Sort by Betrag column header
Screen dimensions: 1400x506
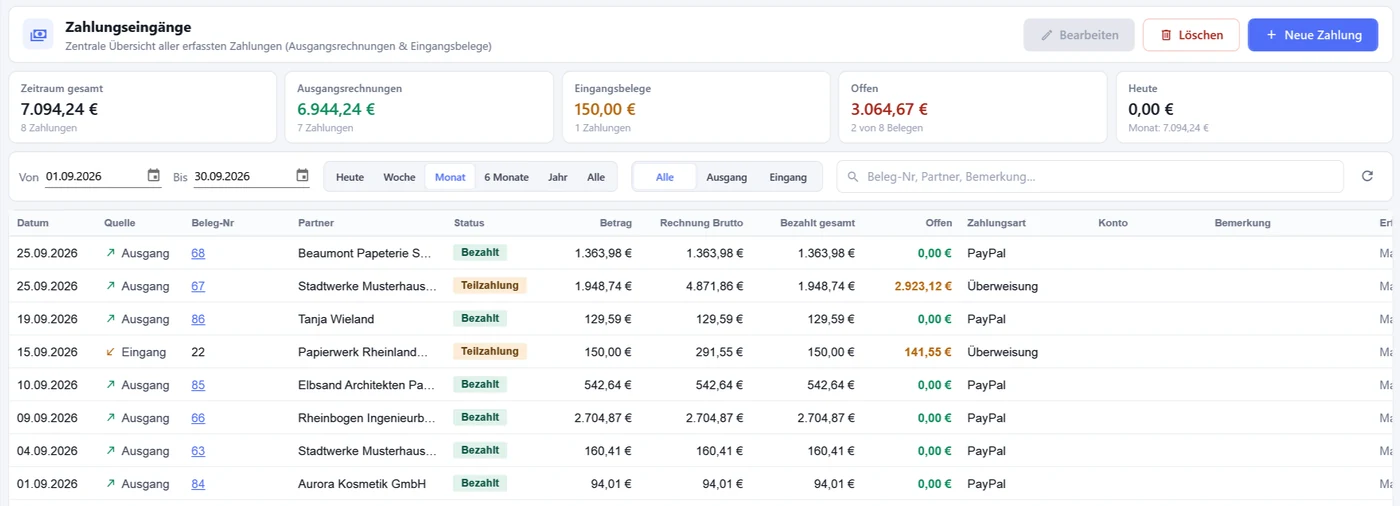[x=615, y=223]
